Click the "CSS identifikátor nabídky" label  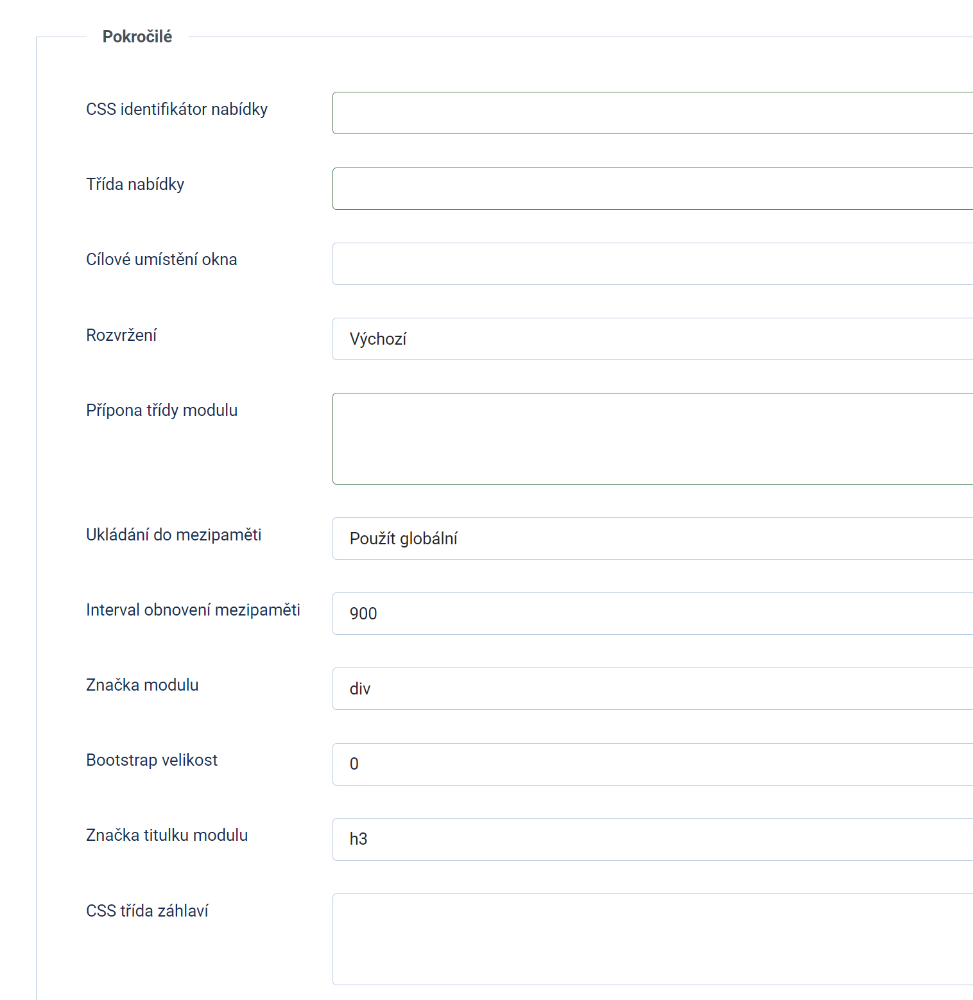[x=177, y=109]
